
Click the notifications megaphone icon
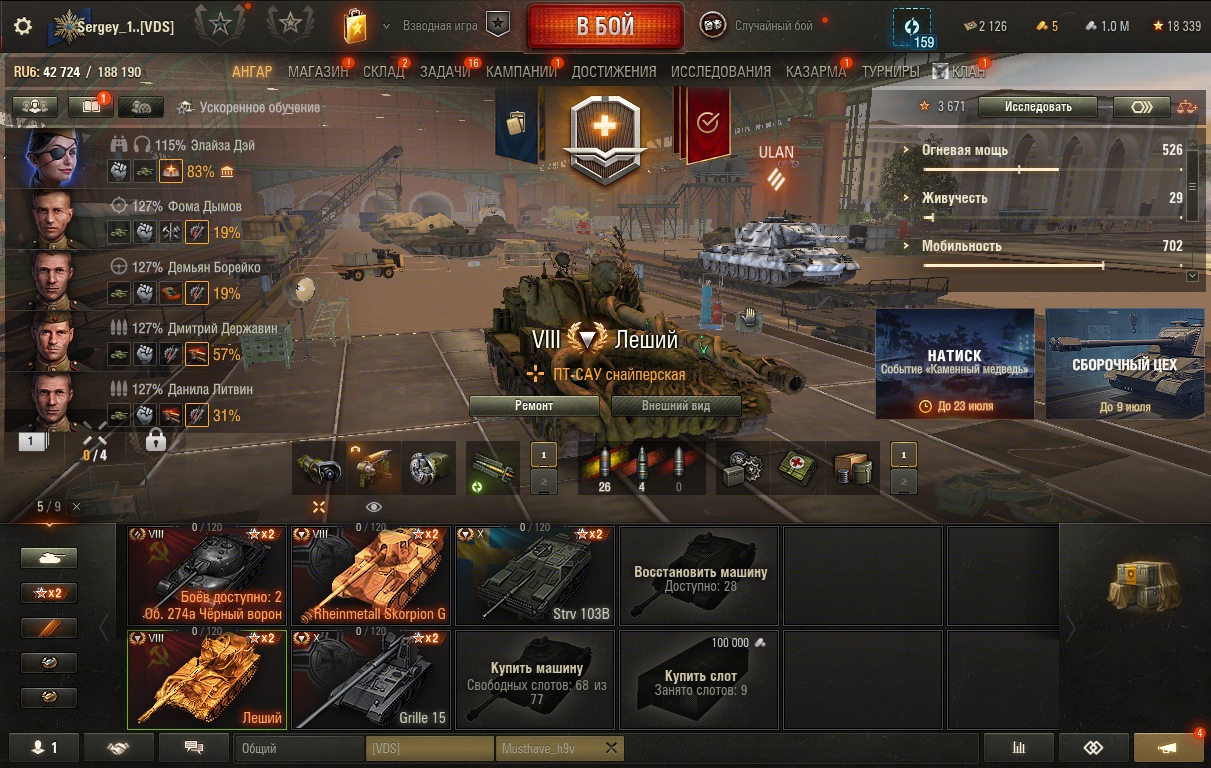coord(1168,748)
